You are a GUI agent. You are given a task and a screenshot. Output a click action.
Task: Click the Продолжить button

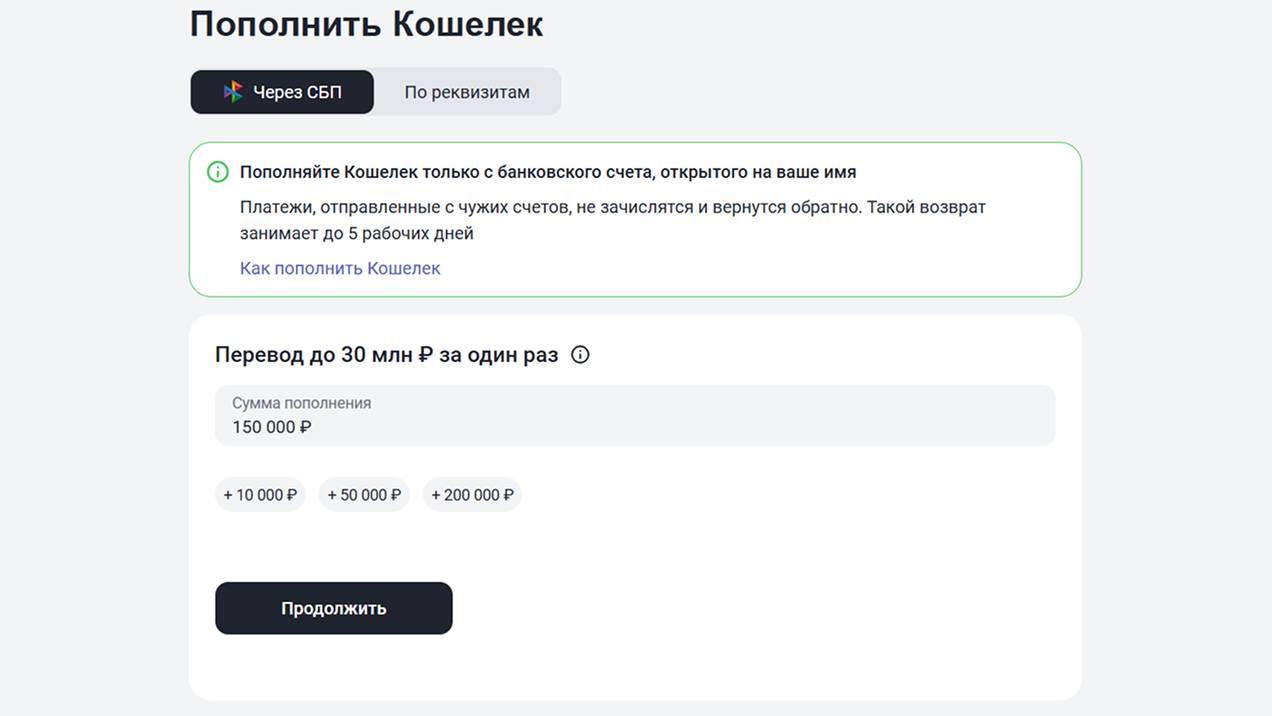coord(334,608)
